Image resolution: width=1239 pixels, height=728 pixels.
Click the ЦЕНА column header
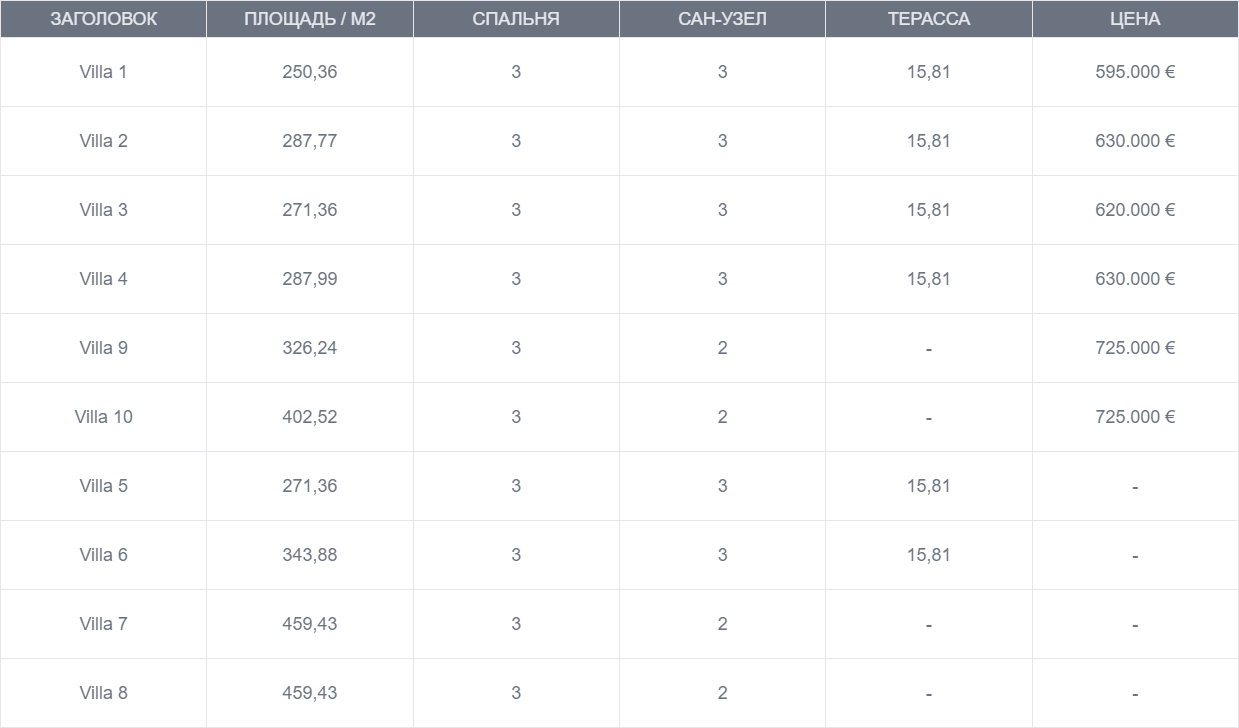point(1135,19)
